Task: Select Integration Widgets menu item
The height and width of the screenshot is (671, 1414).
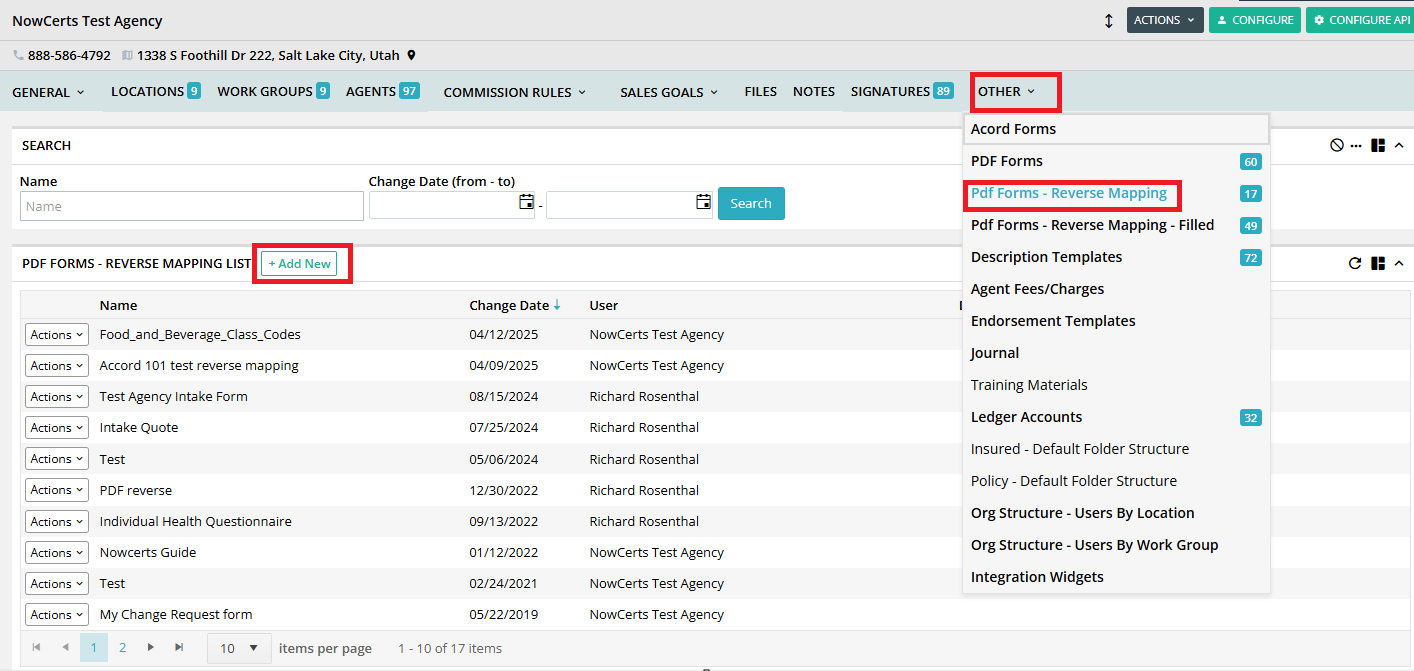Action: click(1116, 577)
